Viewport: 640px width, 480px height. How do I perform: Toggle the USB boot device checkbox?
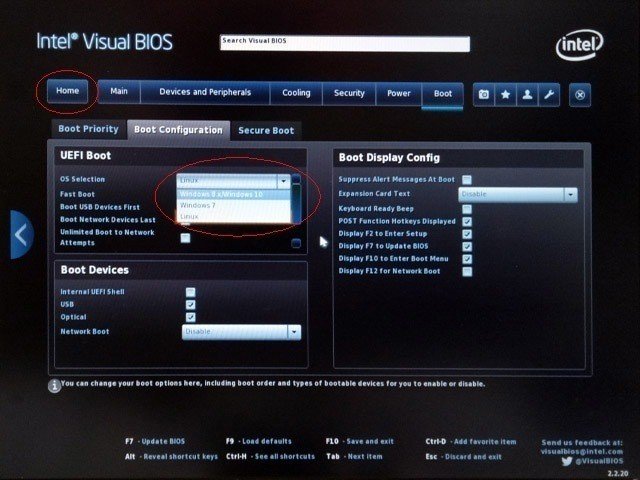(x=190, y=305)
